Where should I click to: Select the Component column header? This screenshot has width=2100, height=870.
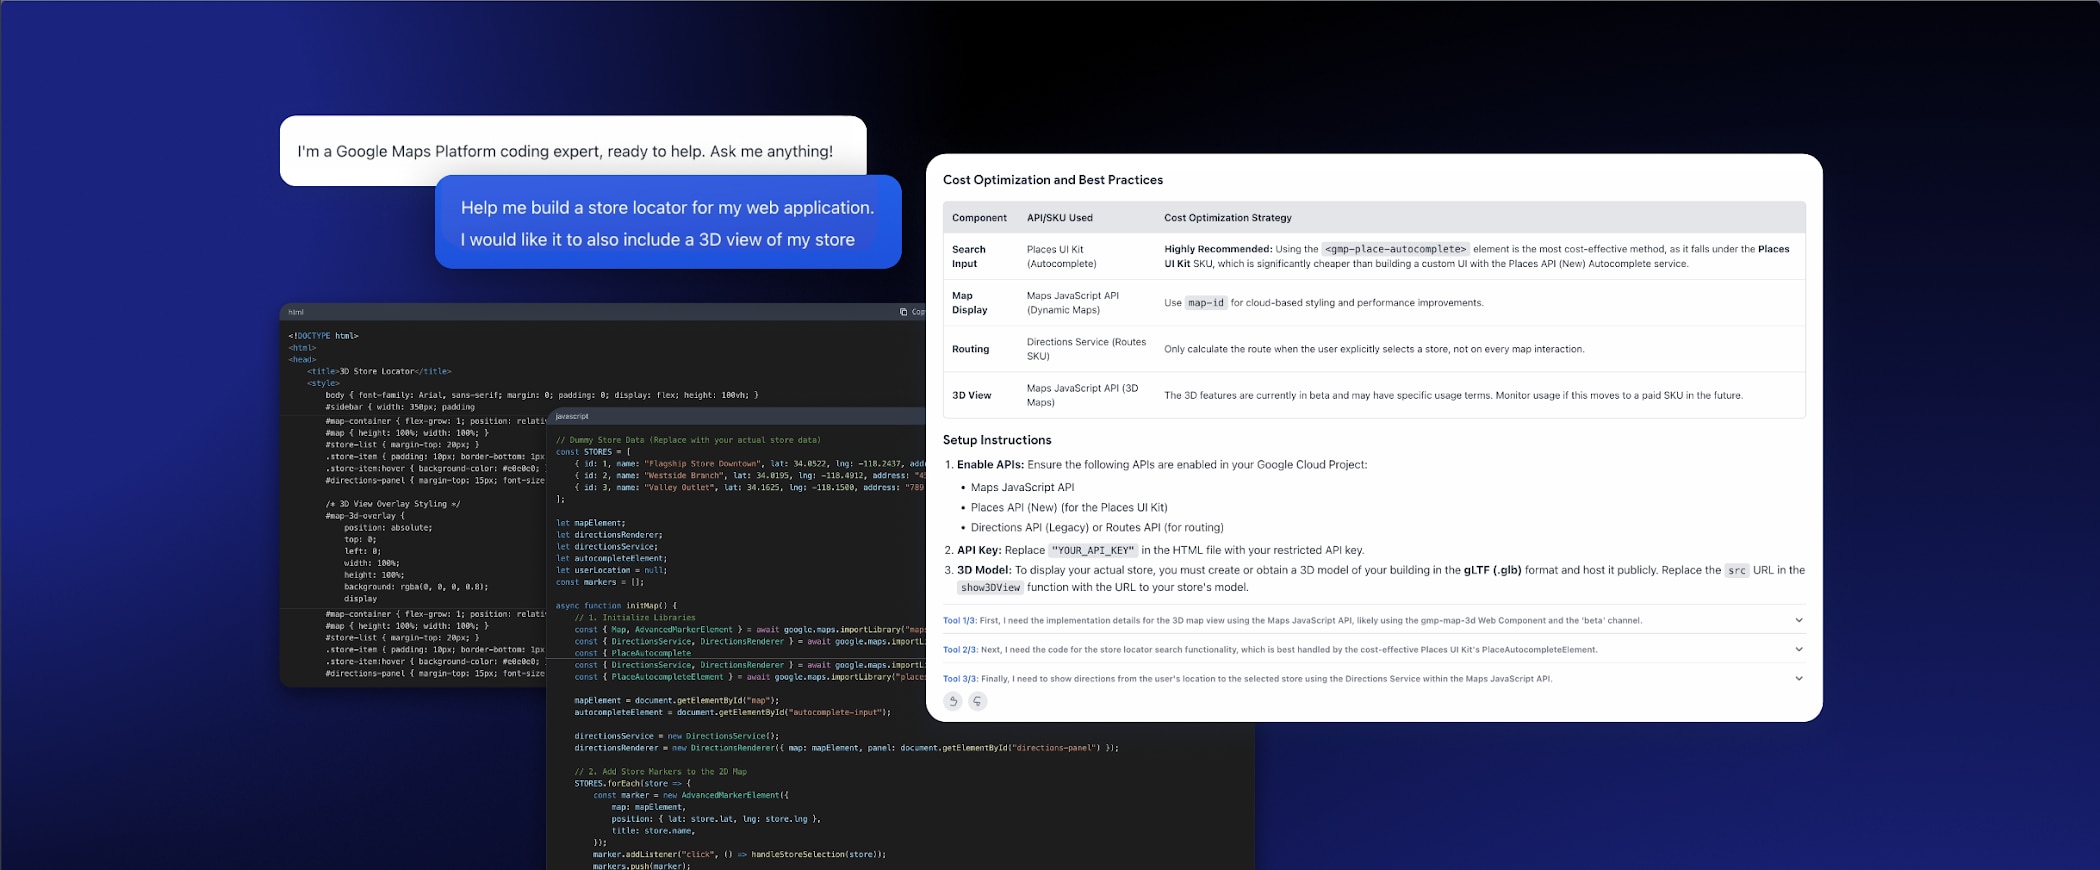point(979,218)
